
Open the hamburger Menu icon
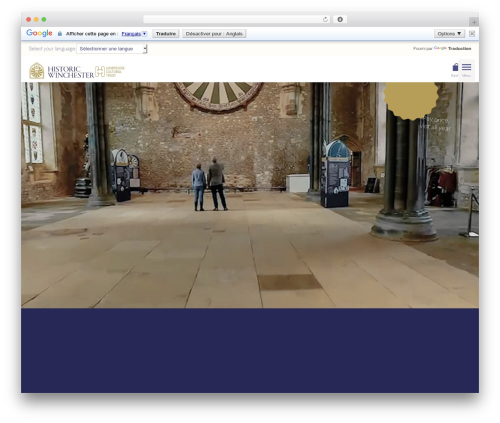pos(466,67)
